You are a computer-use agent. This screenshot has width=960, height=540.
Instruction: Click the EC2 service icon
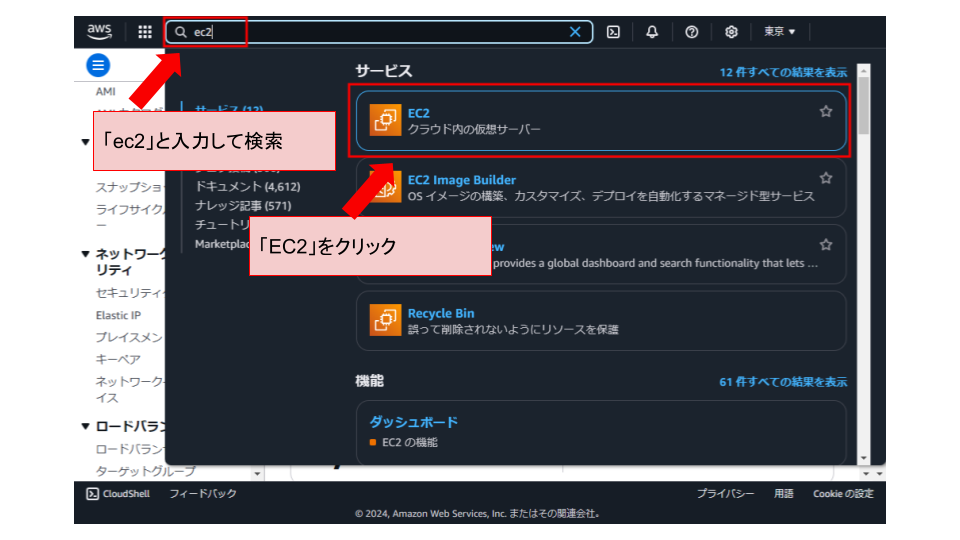(385, 119)
